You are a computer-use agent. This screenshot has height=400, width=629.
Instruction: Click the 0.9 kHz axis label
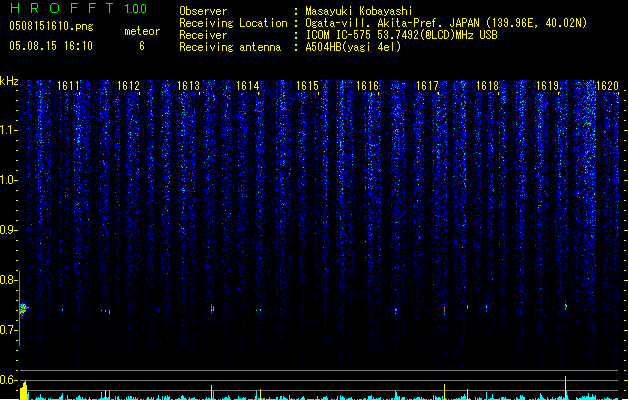8,230
